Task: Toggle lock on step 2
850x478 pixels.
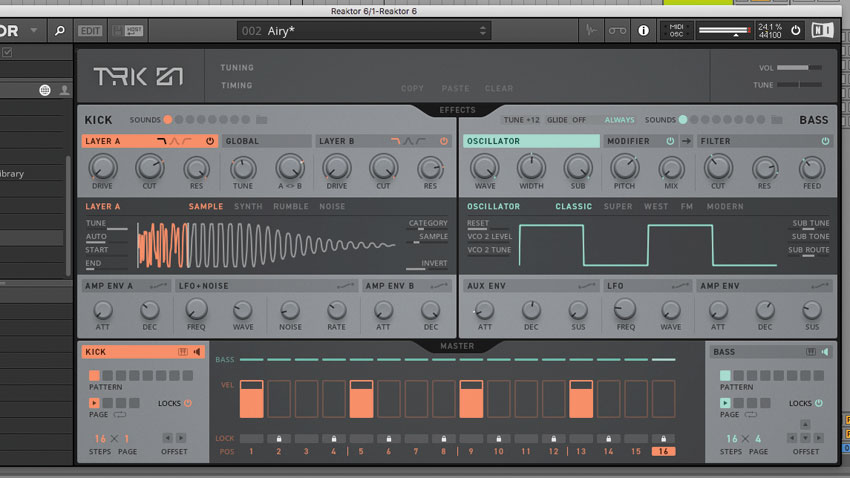Action: 279,438
